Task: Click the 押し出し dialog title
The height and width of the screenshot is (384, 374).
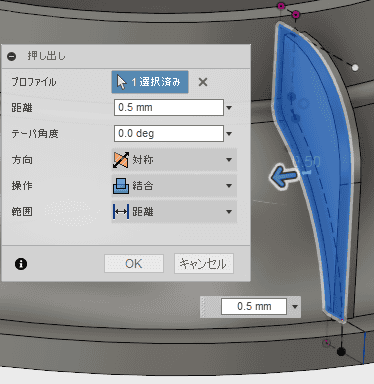Action: tap(47, 56)
